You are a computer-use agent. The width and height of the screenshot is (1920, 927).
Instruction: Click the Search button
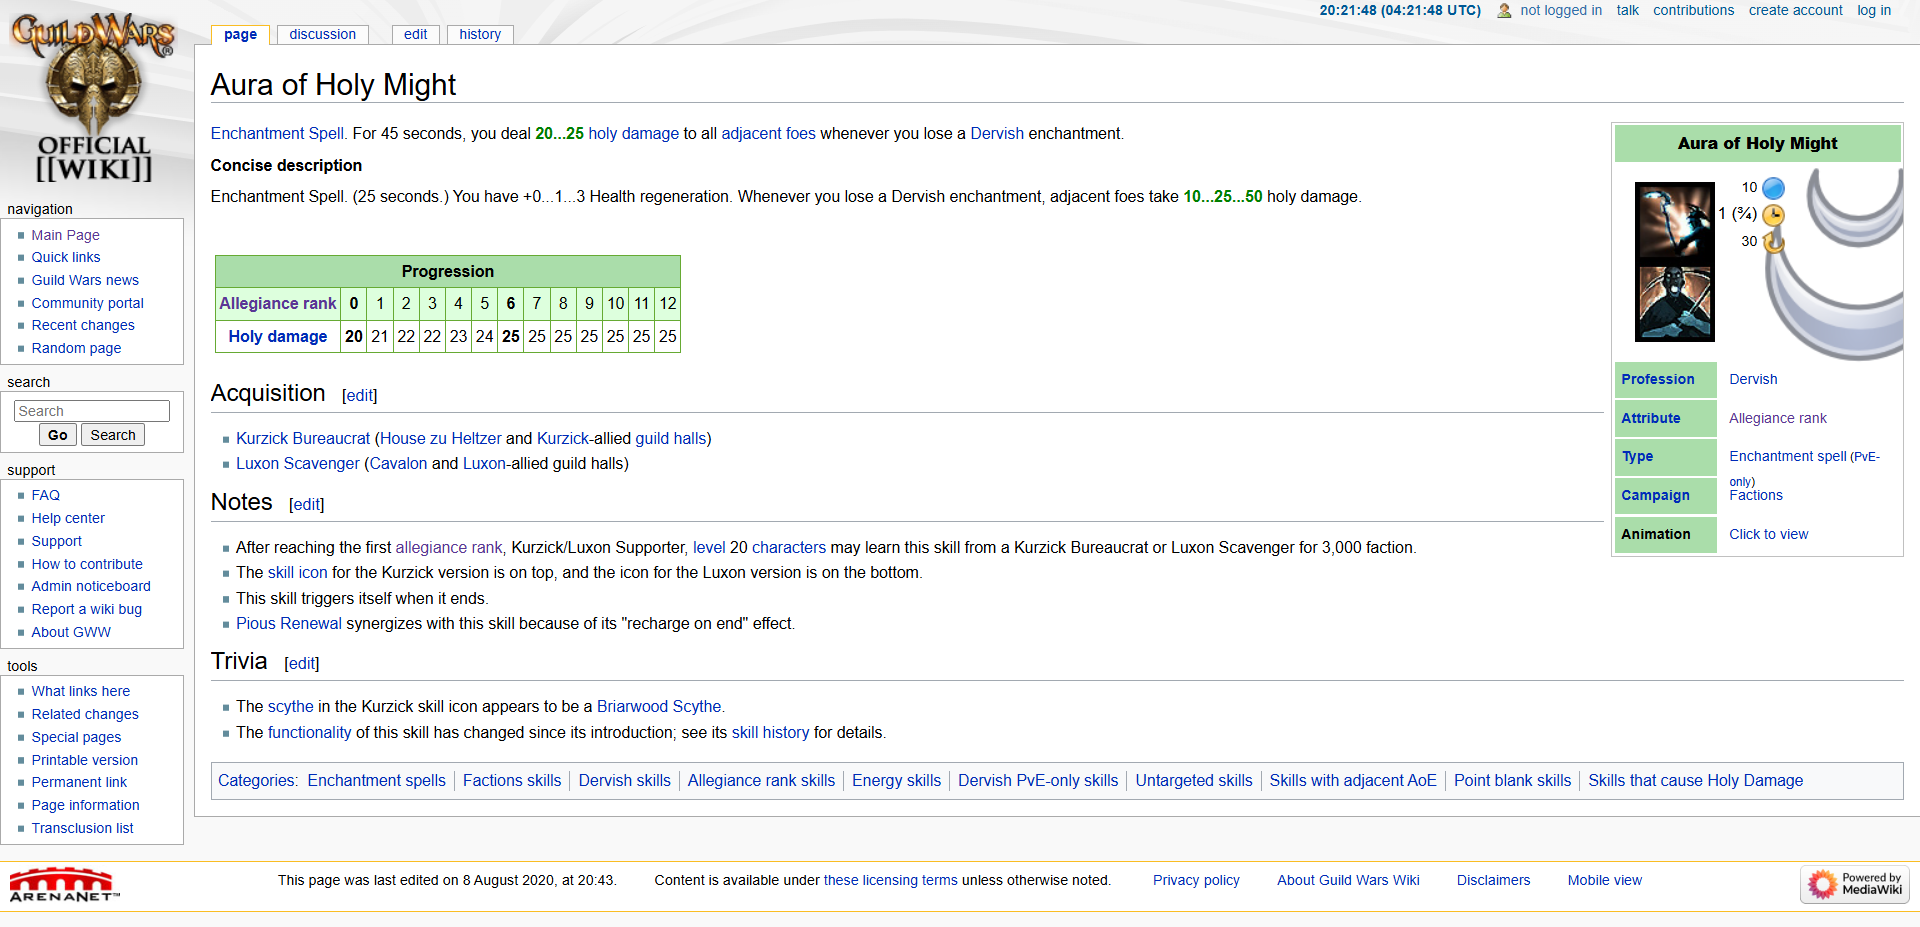pyautogui.click(x=113, y=435)
